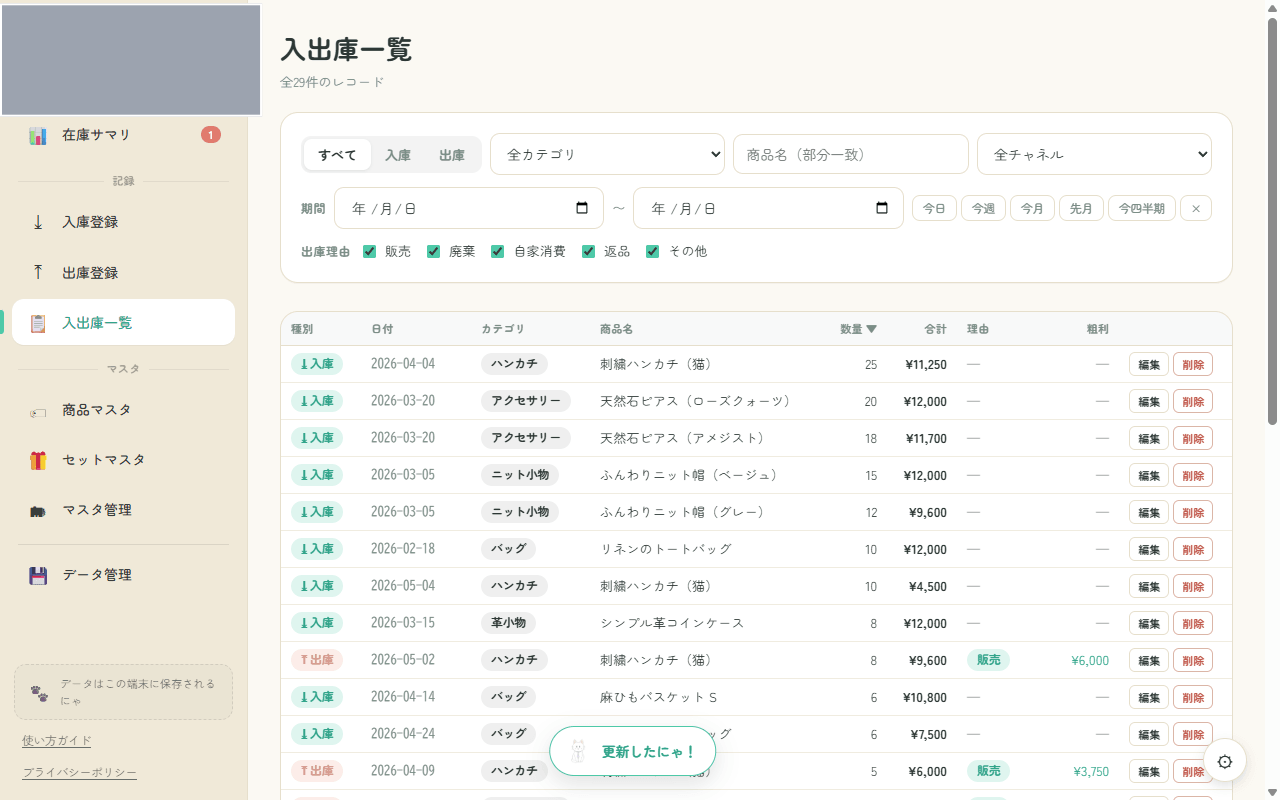Open 出庫登録 page
The width and height of the screenshot is (1280, 800).
tap(123, 272)
